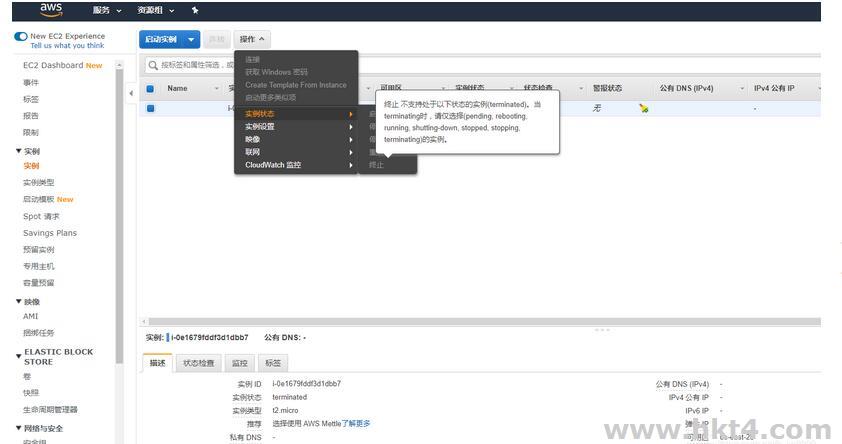Open 报告 in the sidebar
Viewport: 842px width, 444px height.
pos(31,116)
